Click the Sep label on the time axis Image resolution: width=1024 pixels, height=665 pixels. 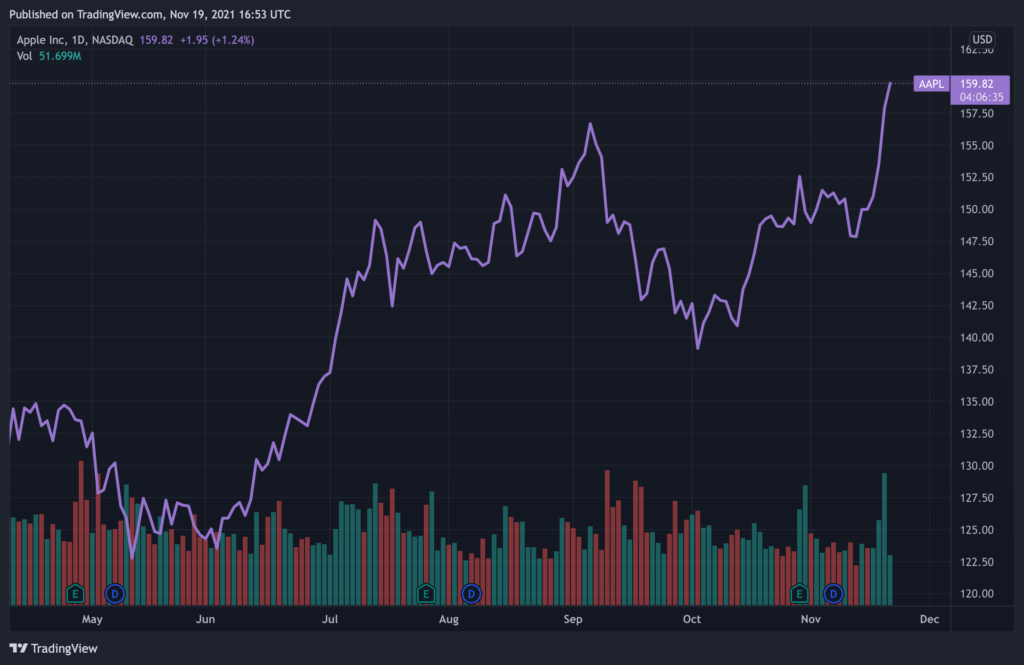tap(573, 619)
